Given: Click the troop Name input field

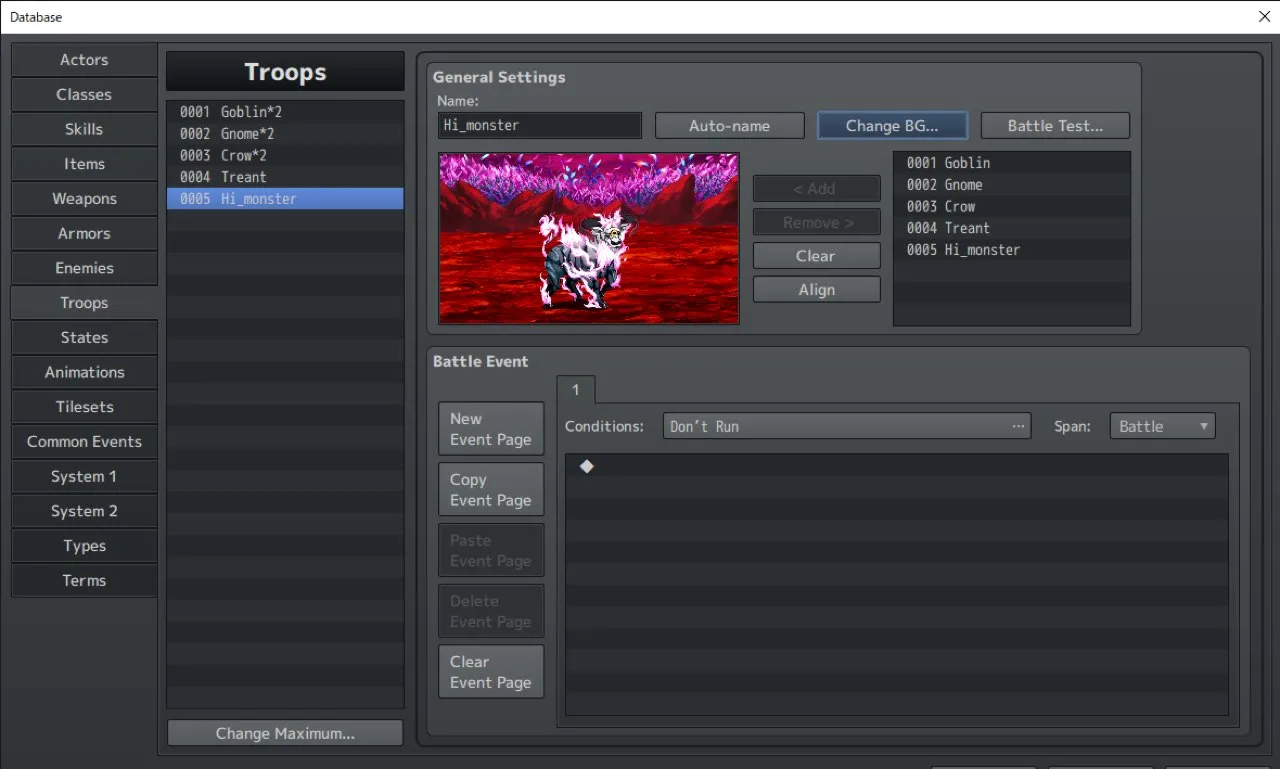Looking at the screenshot, I should (538, 125).
